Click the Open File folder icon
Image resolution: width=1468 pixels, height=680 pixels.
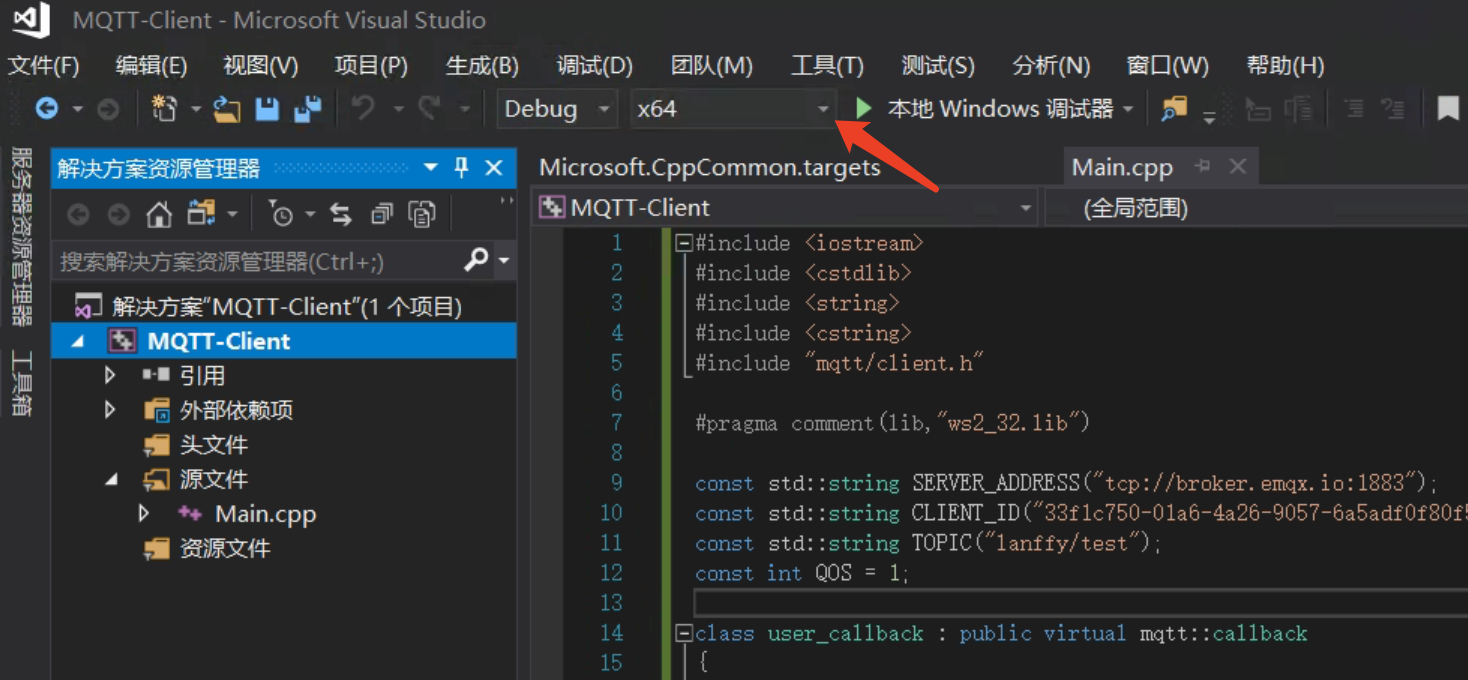point(227,109)
